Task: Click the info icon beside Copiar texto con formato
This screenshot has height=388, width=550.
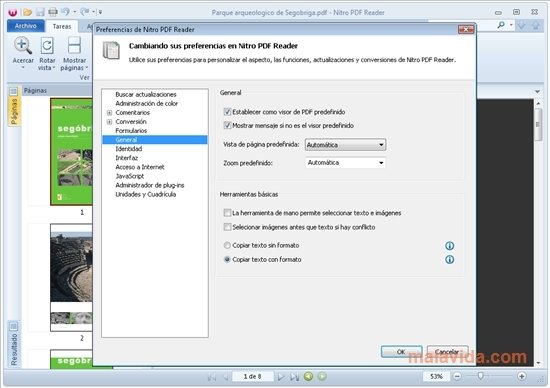Action: pyautogui.click(x=449, y=260)
